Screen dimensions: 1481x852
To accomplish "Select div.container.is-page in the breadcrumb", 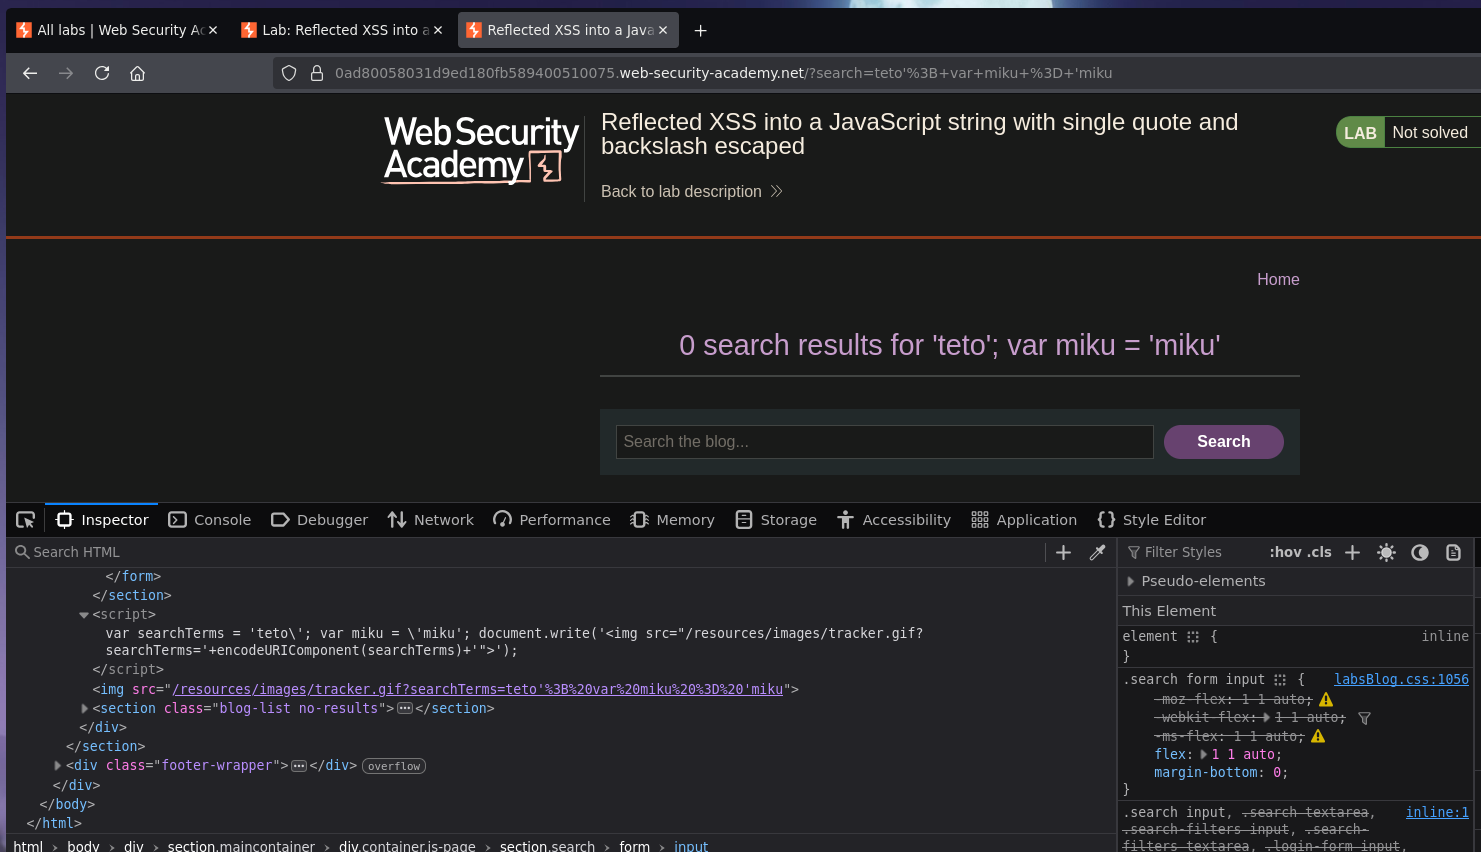I will click(x=407, y=847).
